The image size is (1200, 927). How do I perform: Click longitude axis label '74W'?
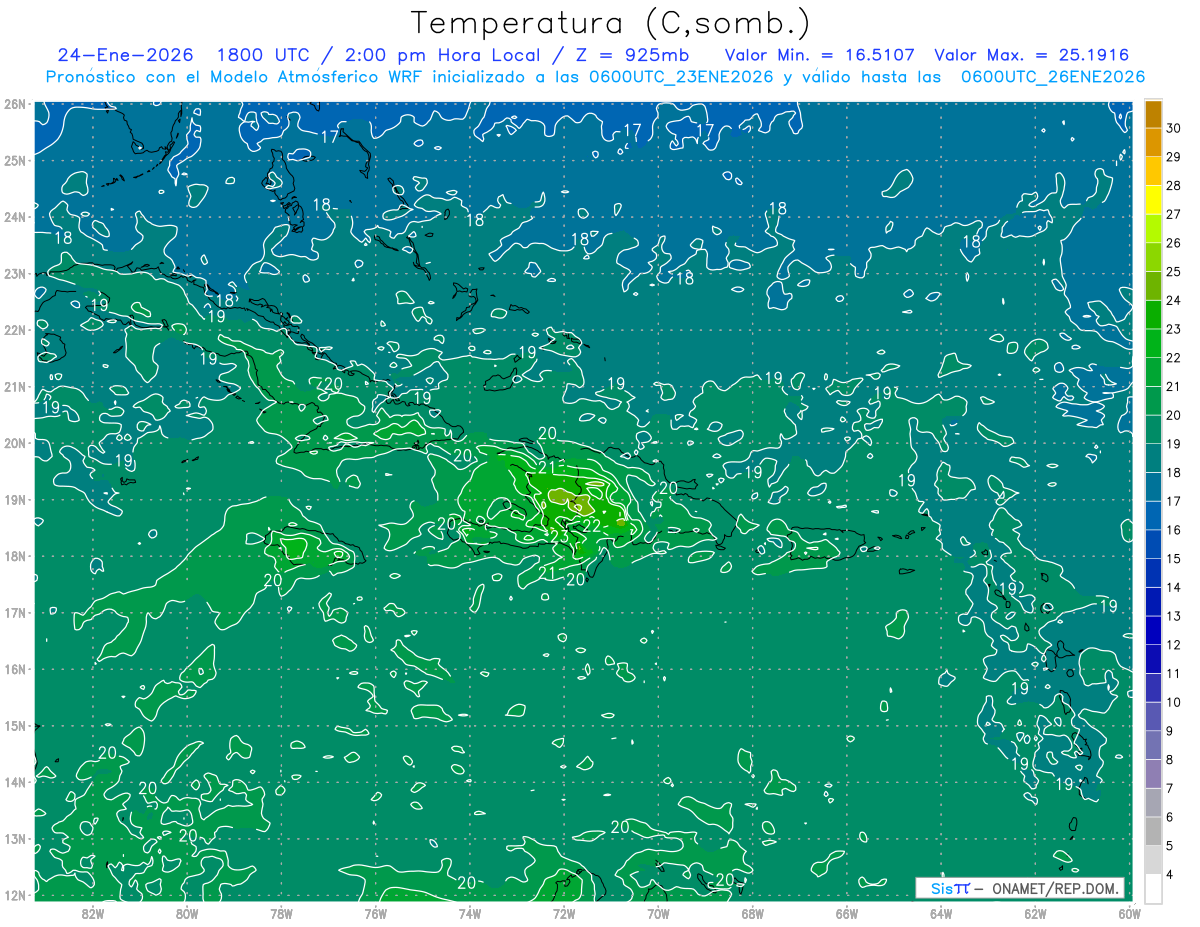[x=470, y=914]
